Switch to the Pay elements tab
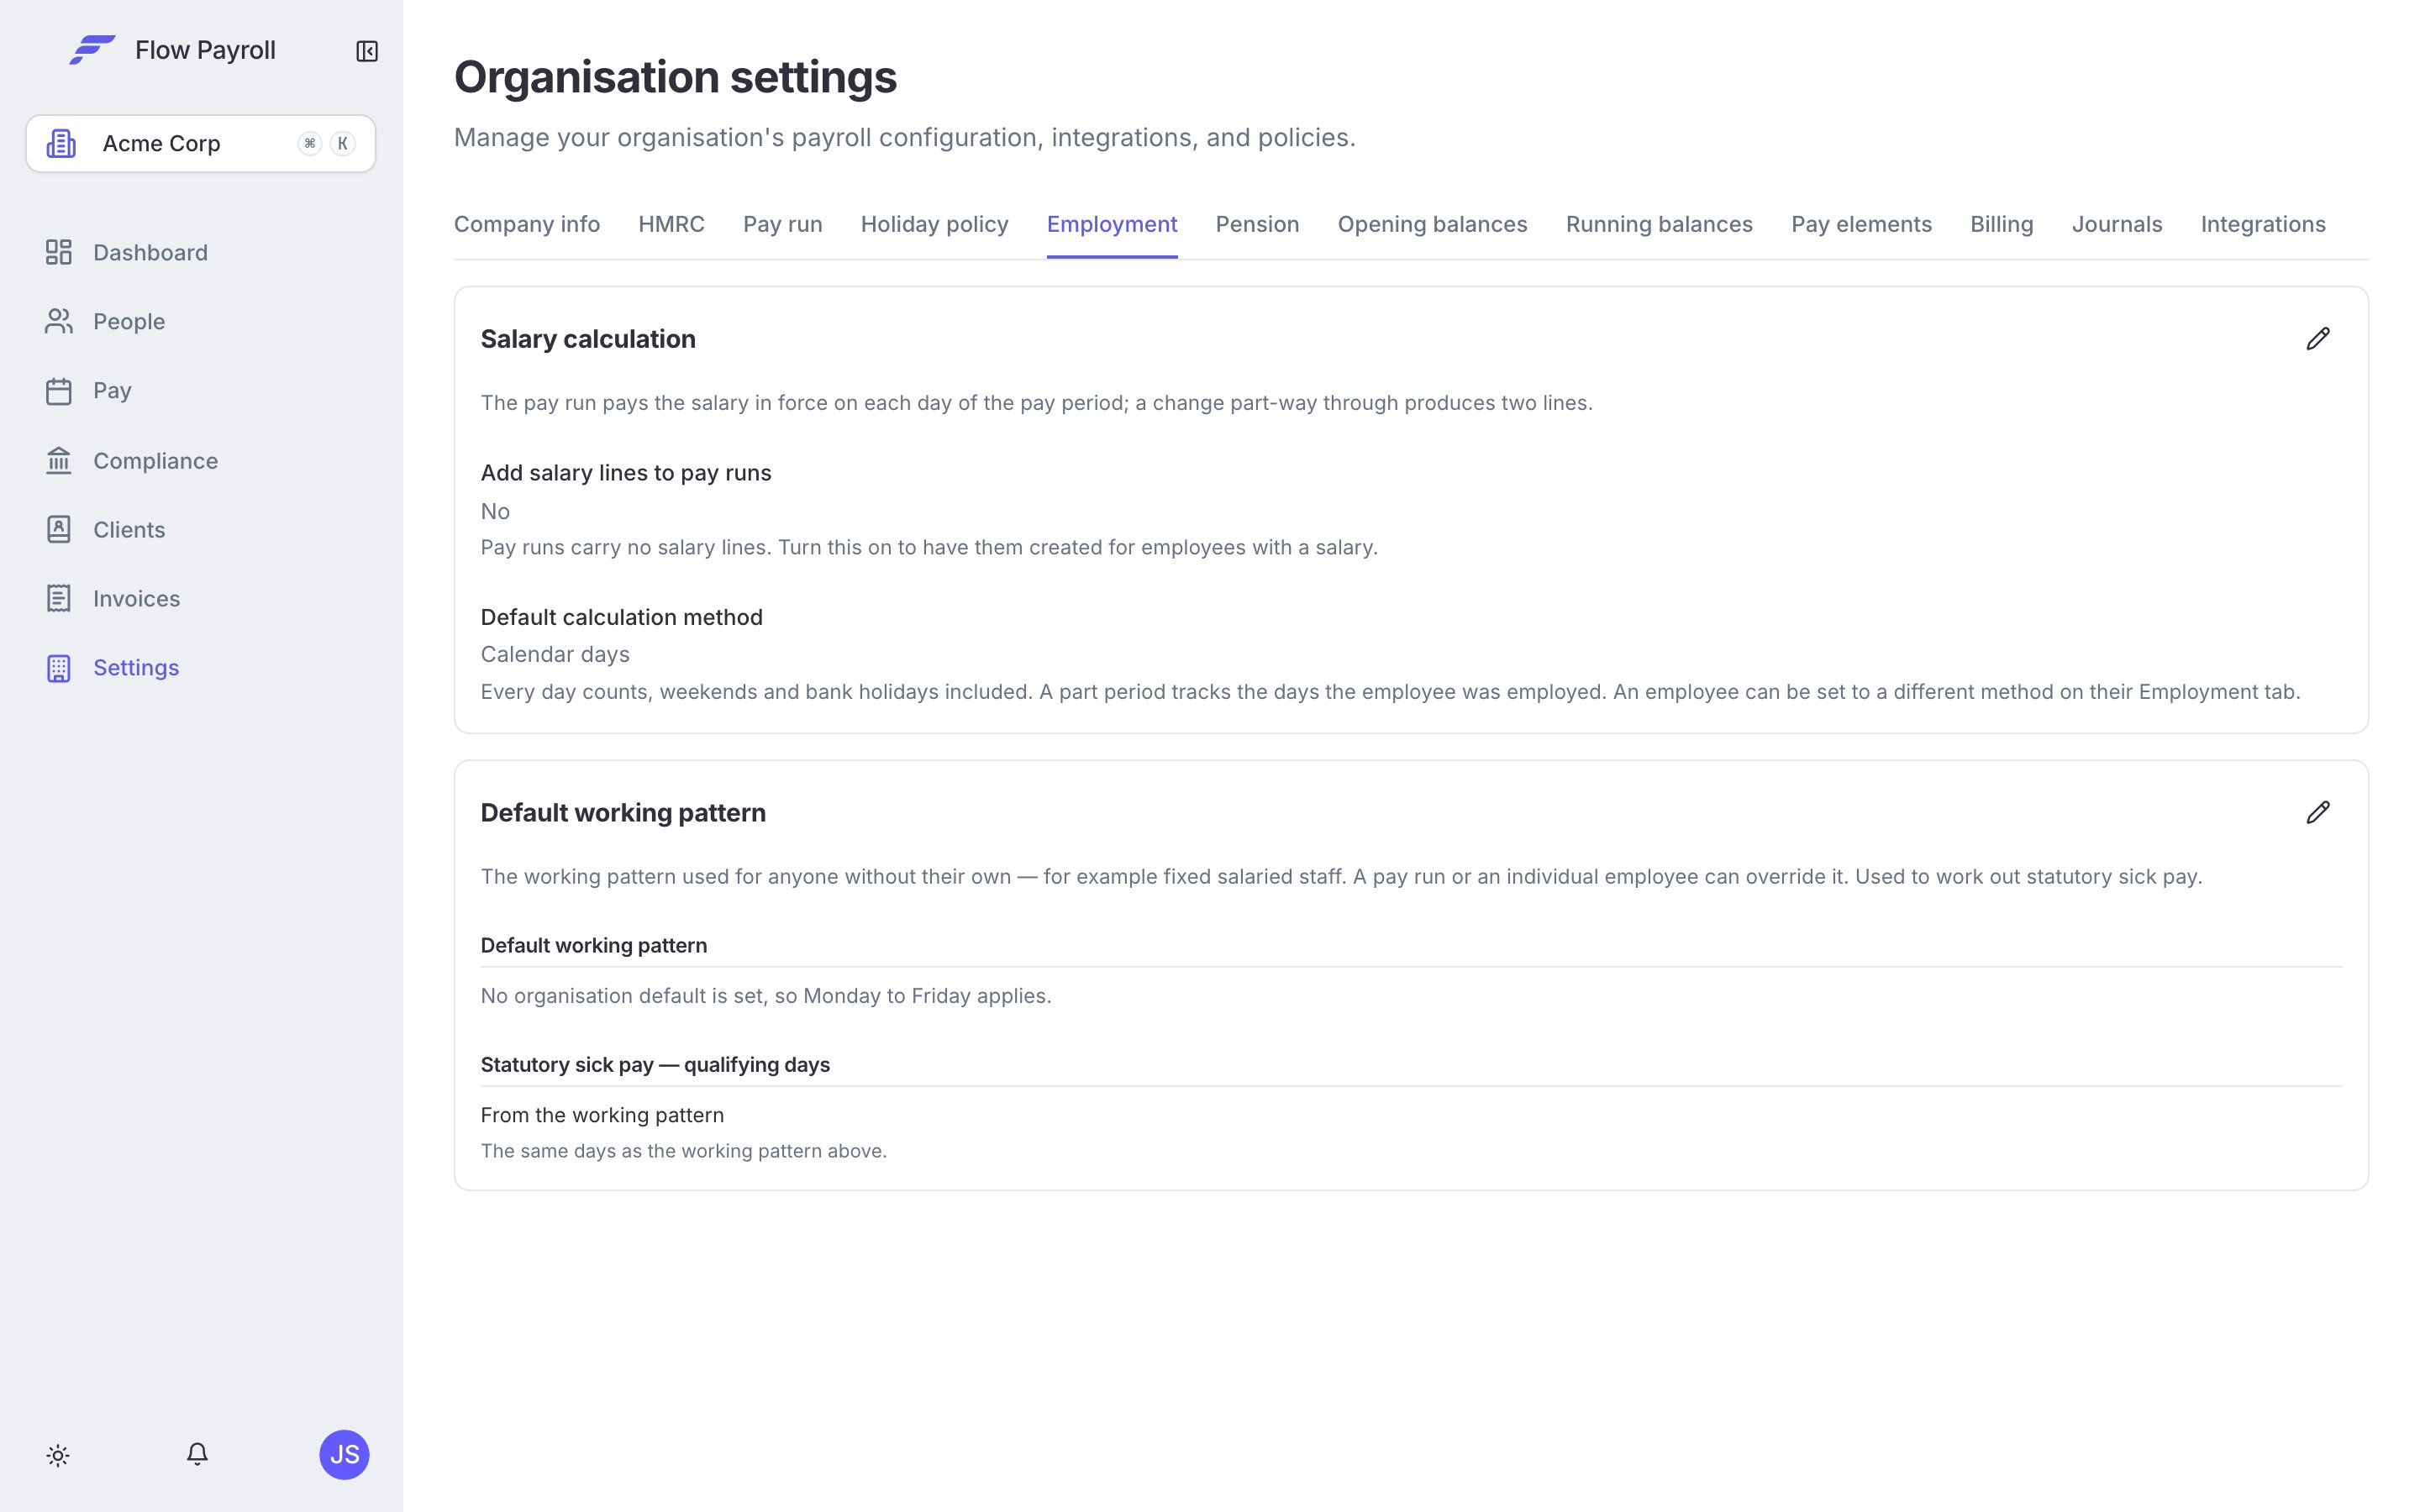The height and width of the screenshot is (1512, 2420). click(1861, 224)
